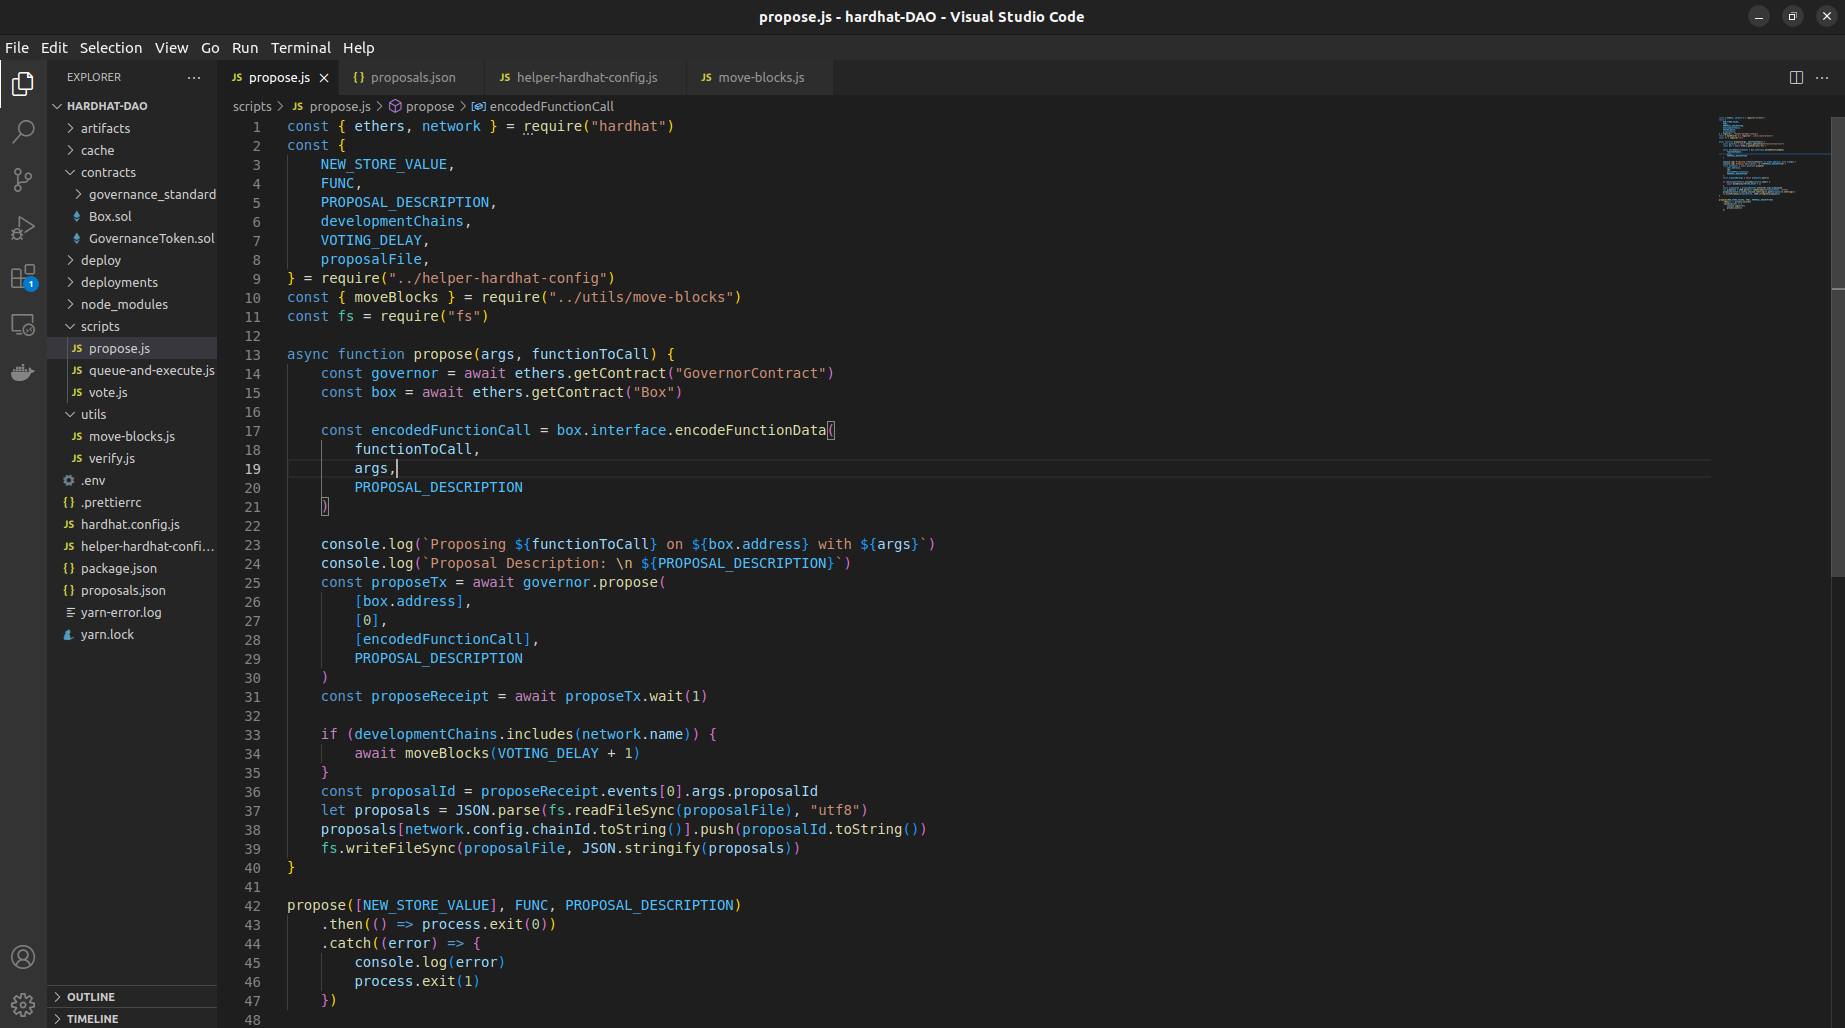This screenshot has width=1845, height=1028.
Task: Open the Selection menu
Action: [111, 47]
